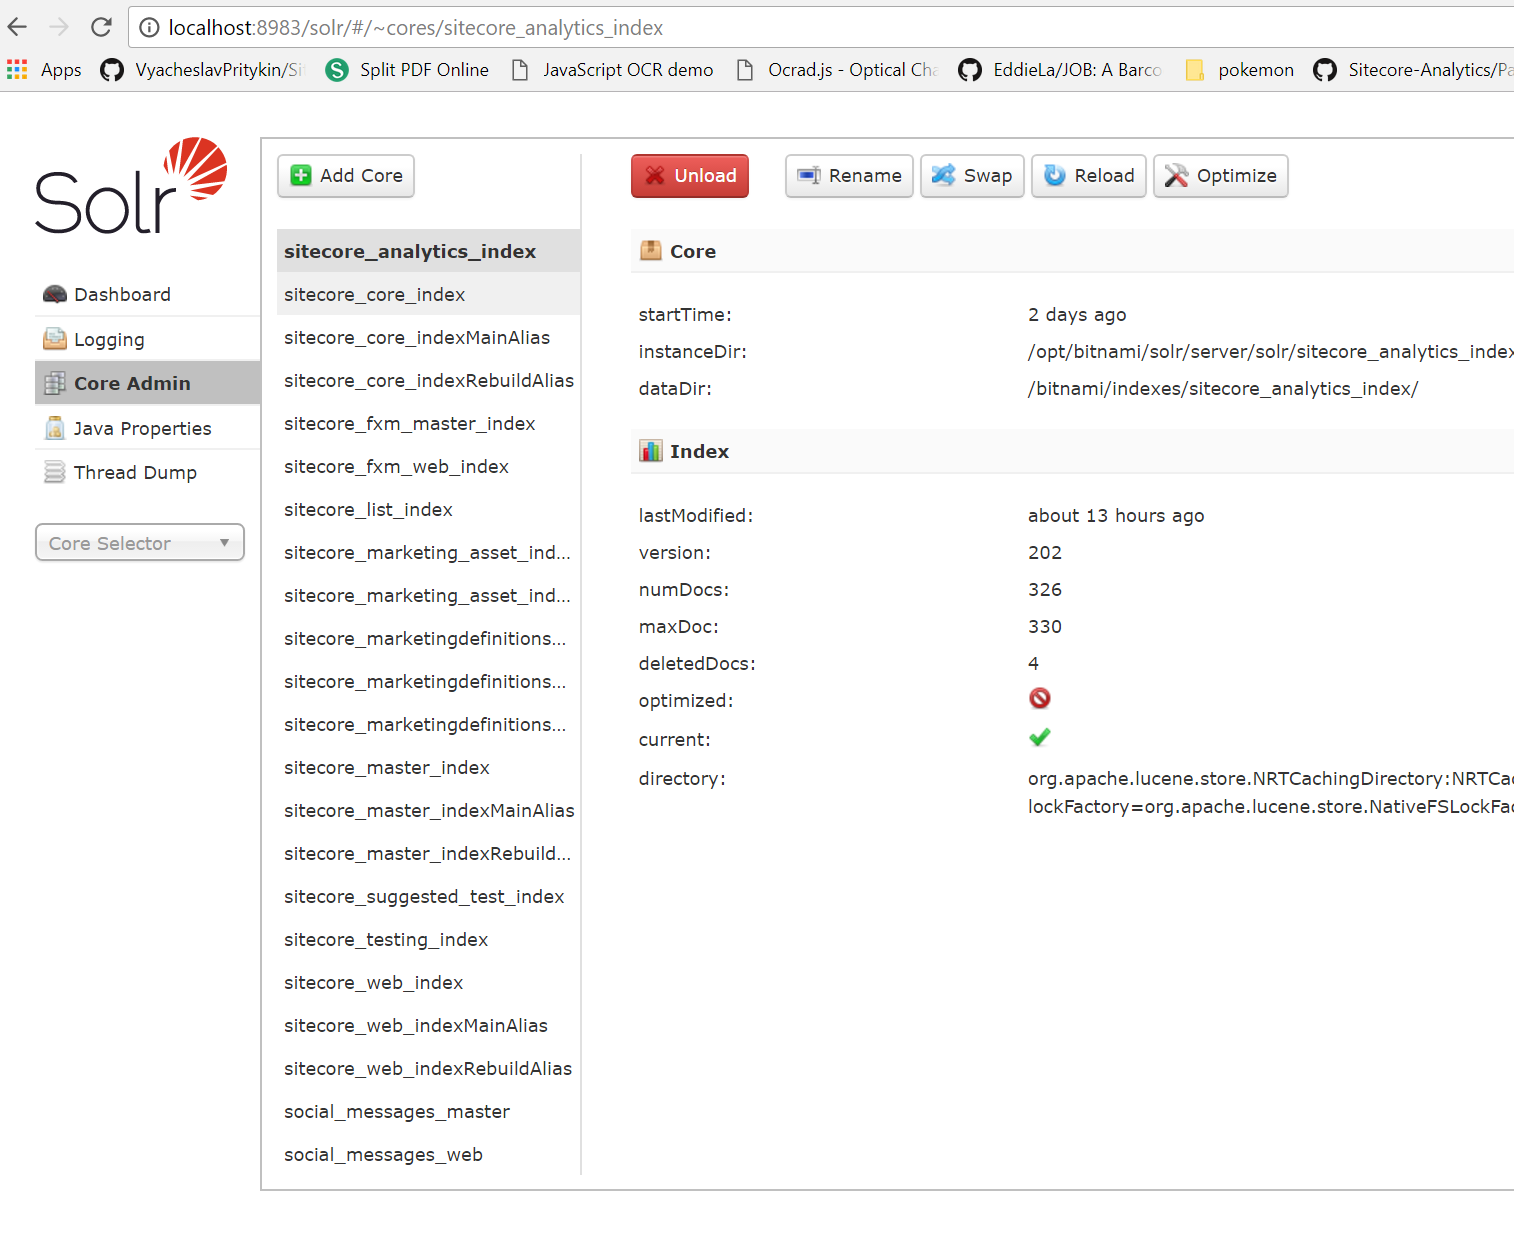
Task: Click the browser address bar
Action: [800, 28]
